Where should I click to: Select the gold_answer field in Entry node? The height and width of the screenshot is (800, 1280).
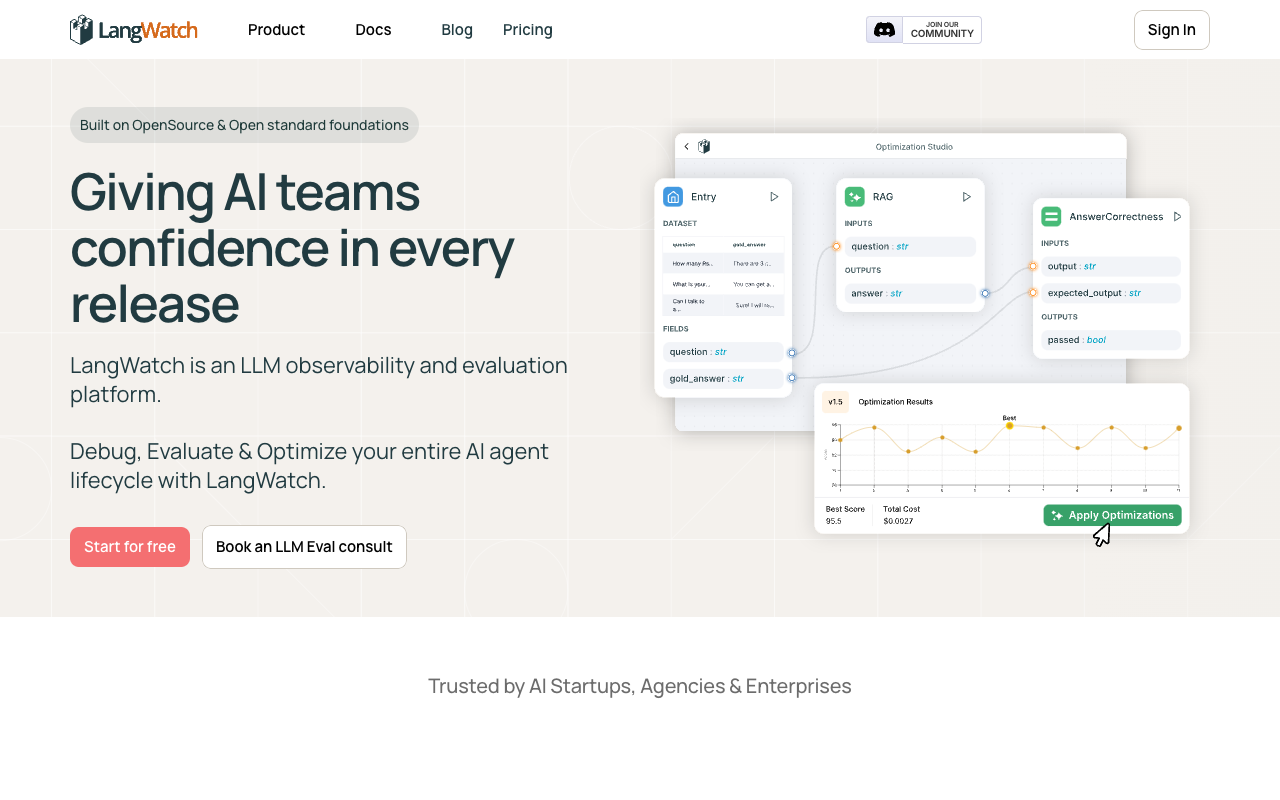(x=723, y=379)
